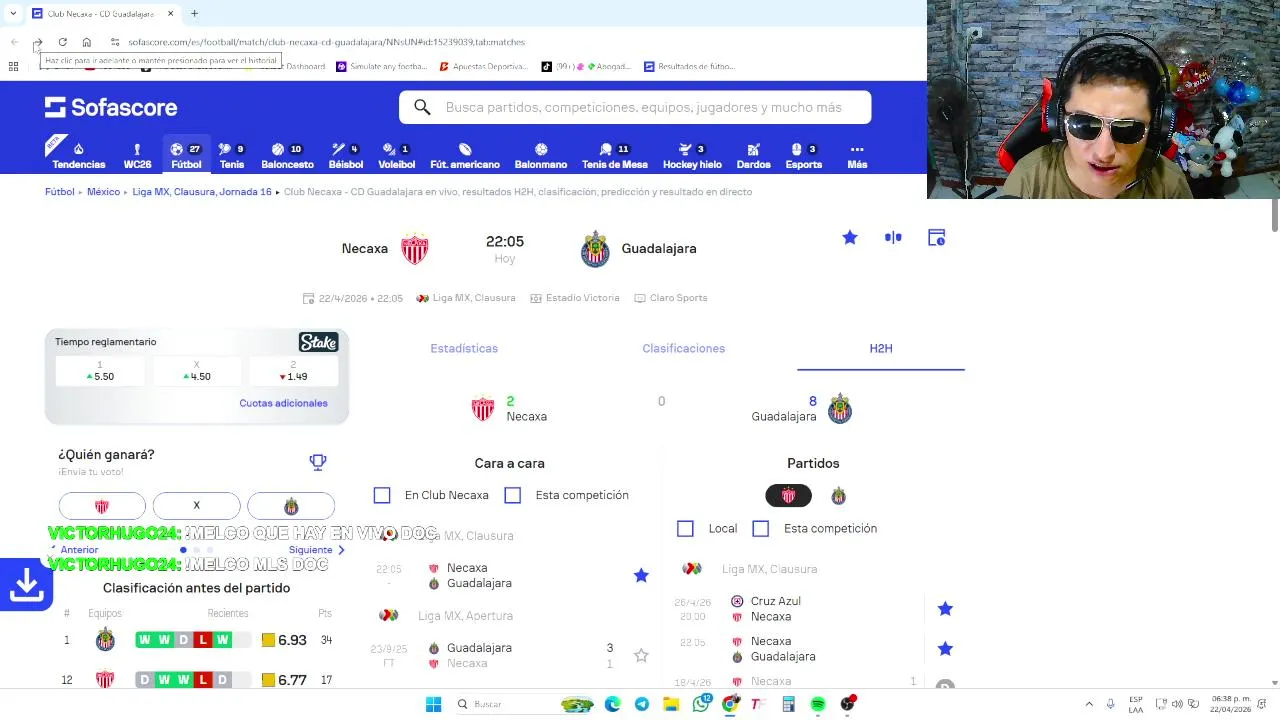1280x720 pixels.
Task: Click the Stake sponsor logo
Action: 318,342
